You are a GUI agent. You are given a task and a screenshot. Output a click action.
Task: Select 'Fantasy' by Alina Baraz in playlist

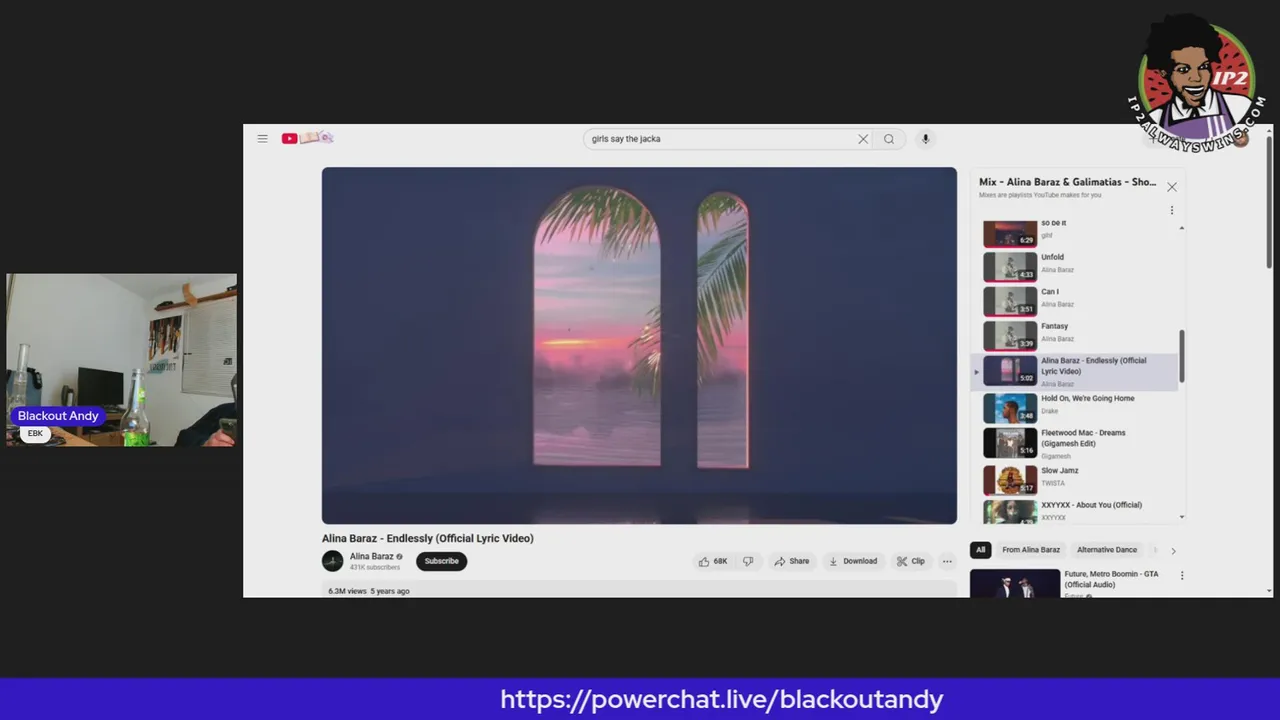tap(1075, 335)
